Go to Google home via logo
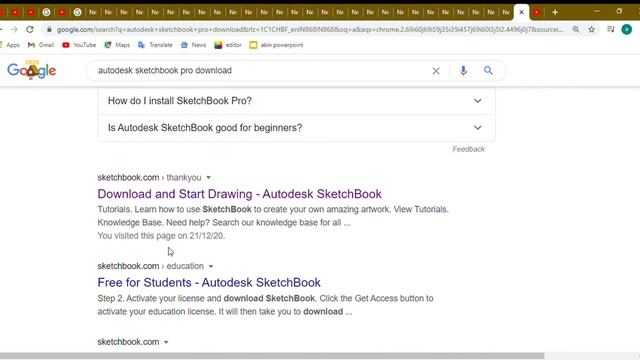This screenshot has width=640, height=360. point(31,70)
